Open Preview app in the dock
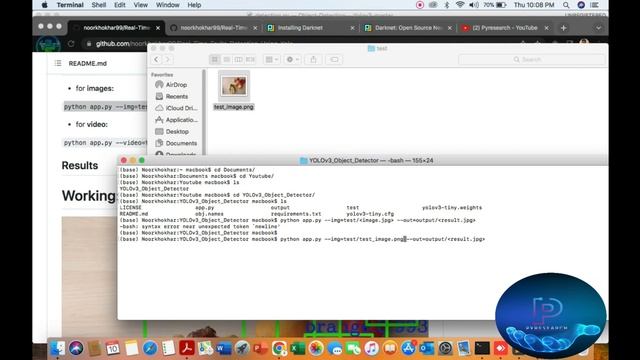Screen dimensions: 640x360 [464, 348]
